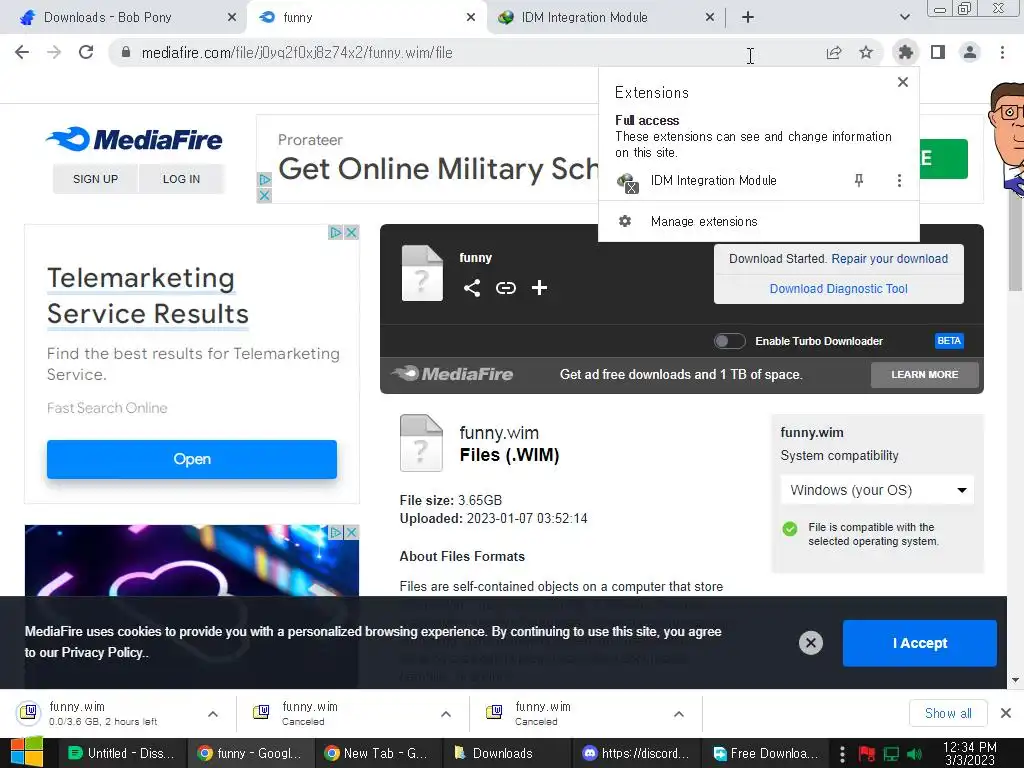Open more options for IDM Integration Module

(x=899, y=180)
